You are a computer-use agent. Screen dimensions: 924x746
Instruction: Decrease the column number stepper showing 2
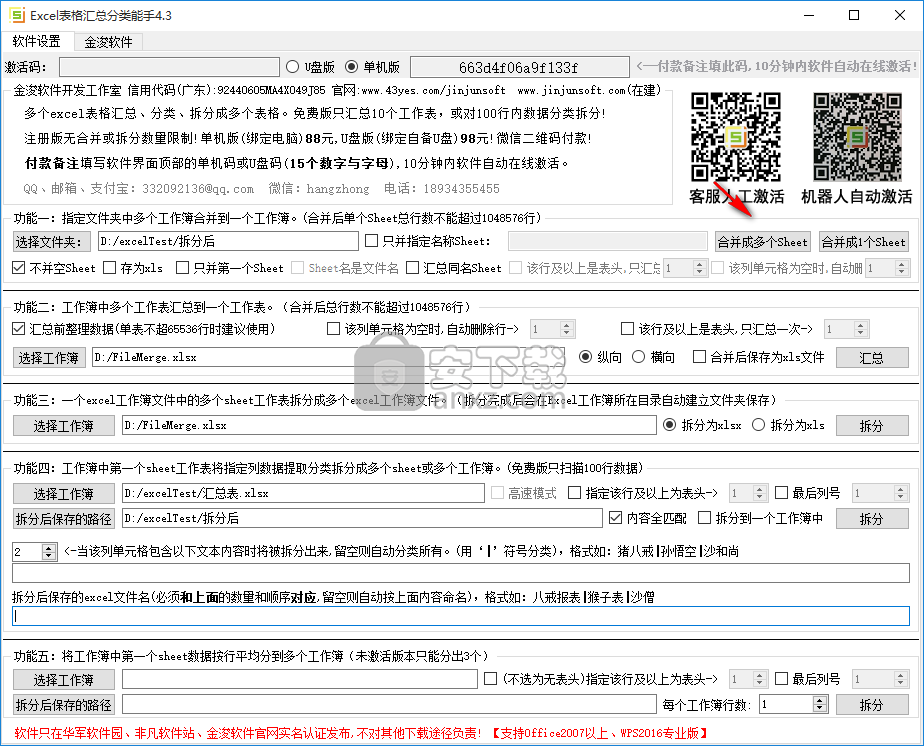pyautogui.click(x=49, y=556)
